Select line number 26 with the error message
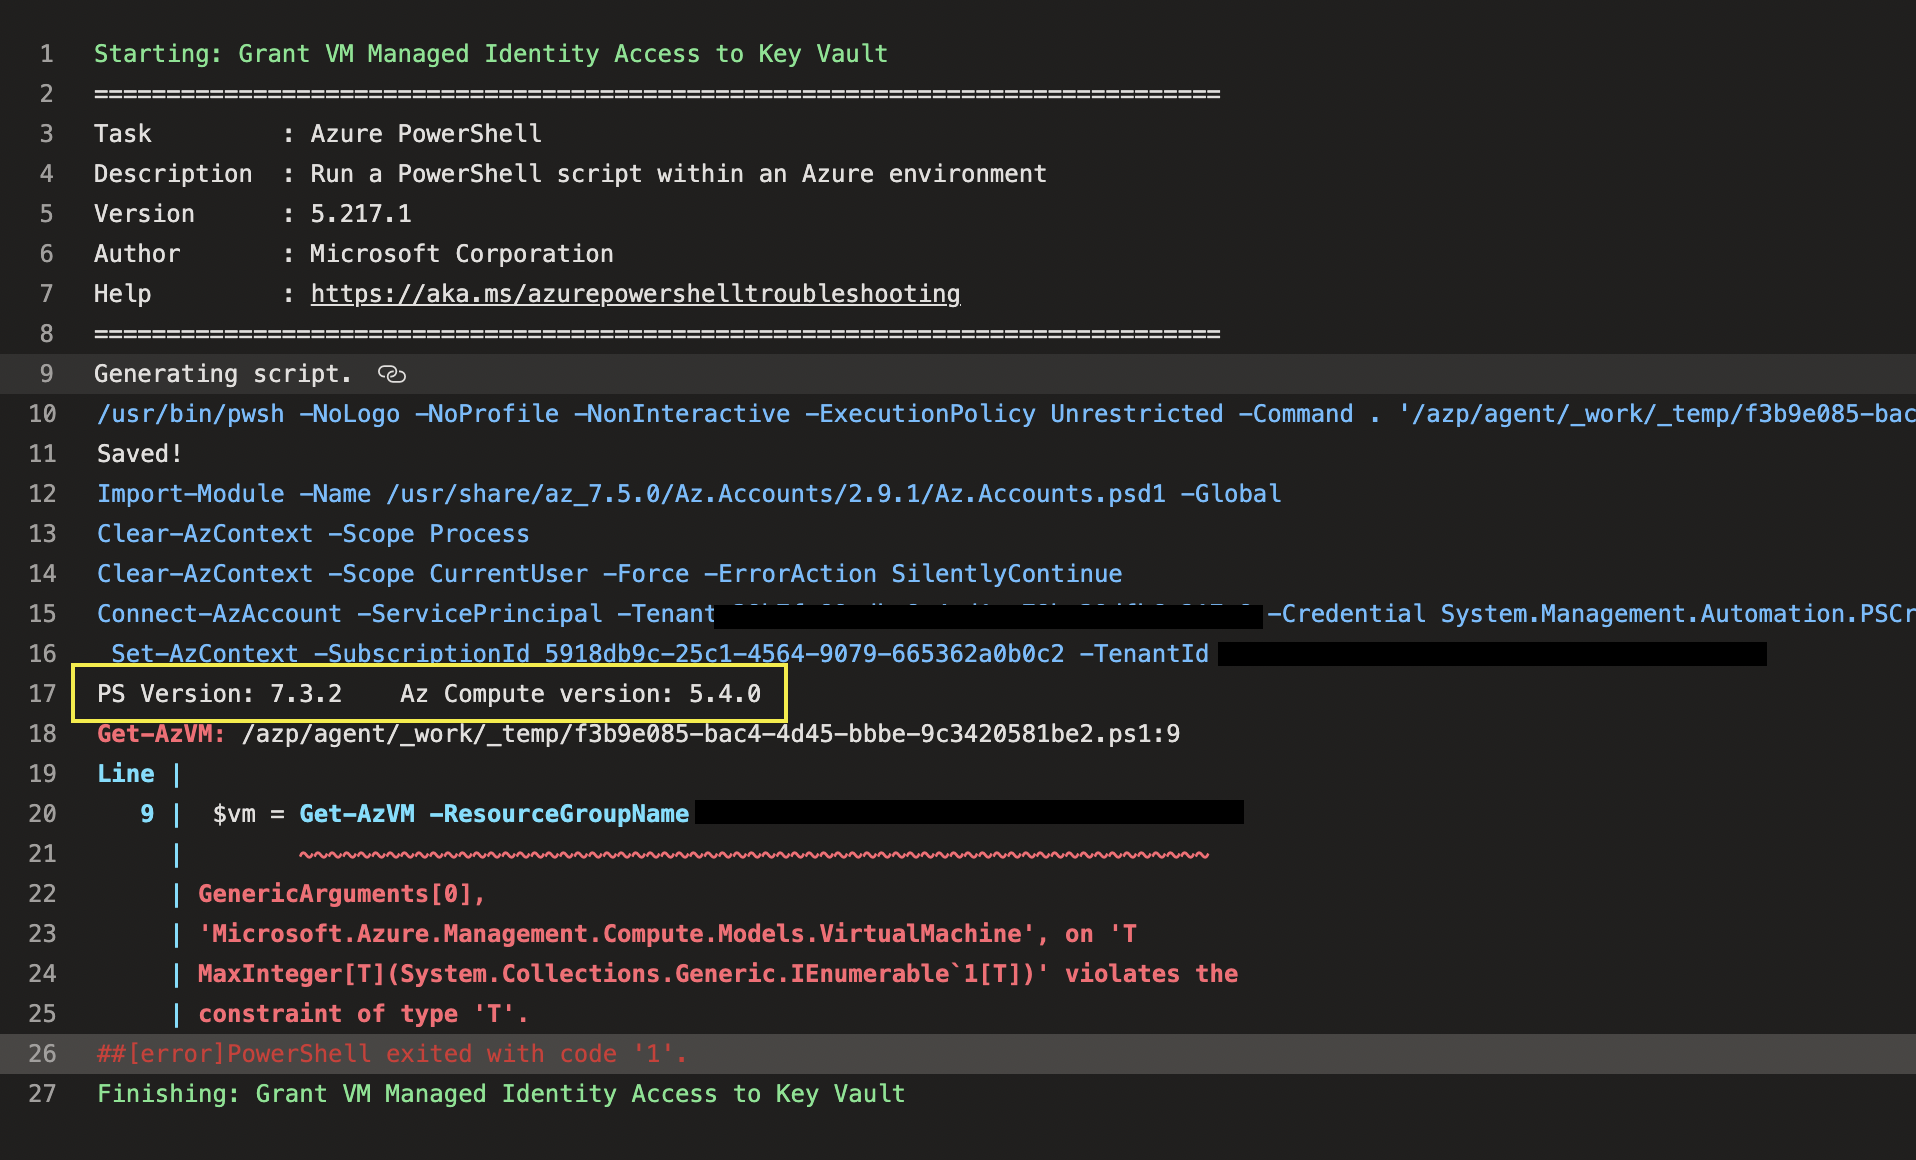1916x1160 pixels. 43,1053
